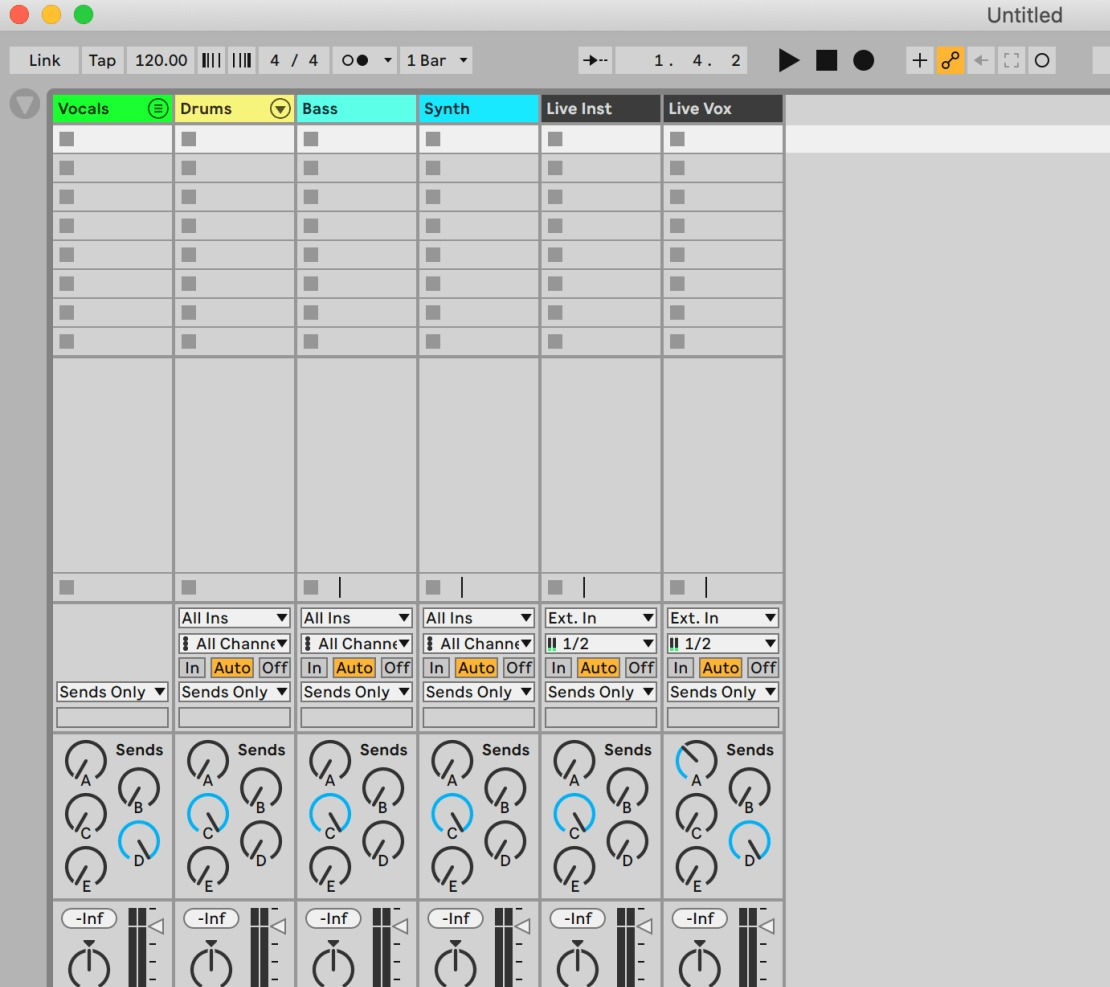
Task: Click the Live Vox -Inf peak level button
Action: pos(699,918)
